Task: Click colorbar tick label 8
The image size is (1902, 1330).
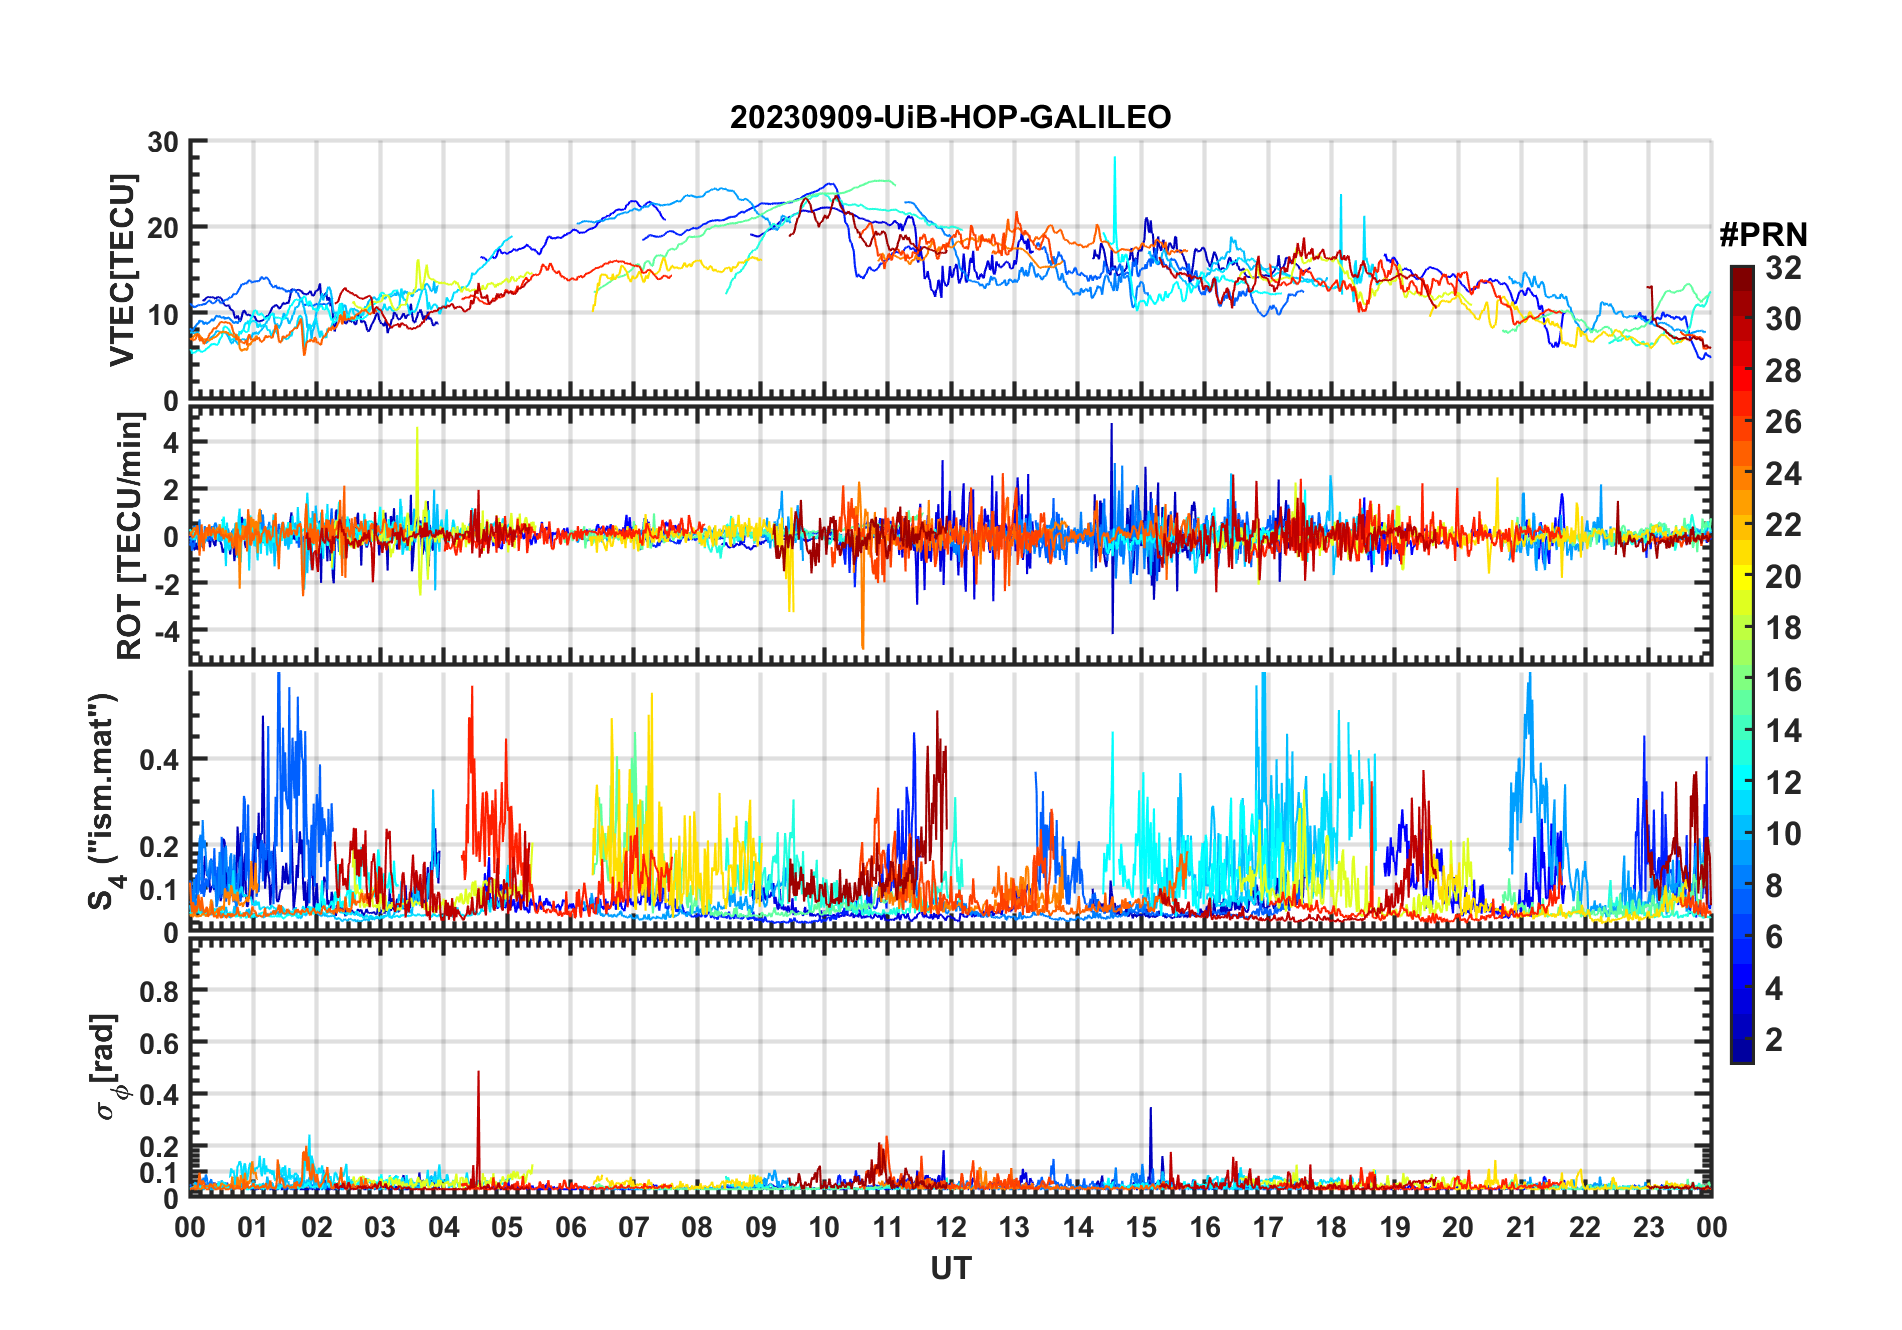Action: coord(1774,886)
